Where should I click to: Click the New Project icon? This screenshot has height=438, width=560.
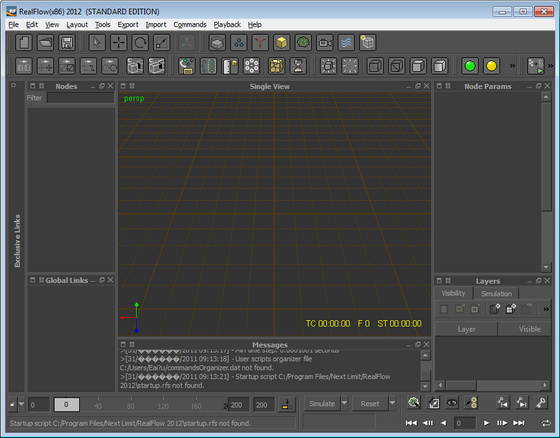pyautogui.click(x=24, y=43)
